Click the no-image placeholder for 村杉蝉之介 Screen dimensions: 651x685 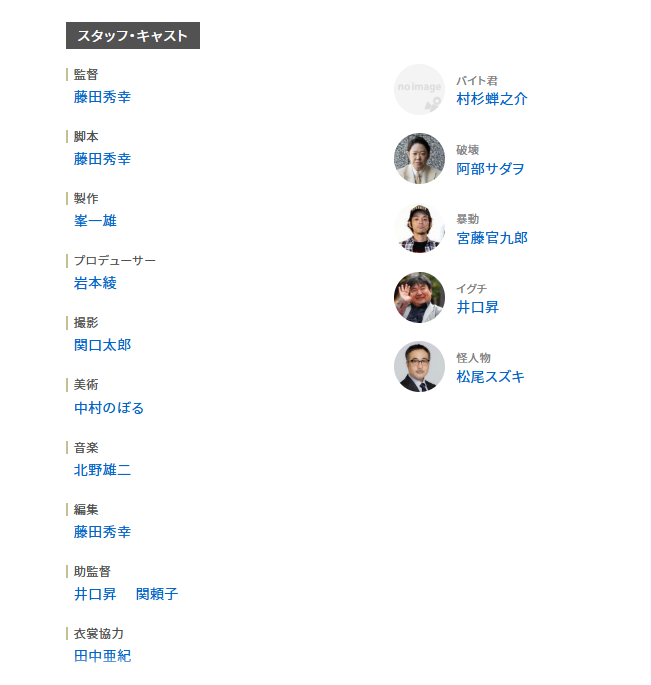tap(419, 90)
